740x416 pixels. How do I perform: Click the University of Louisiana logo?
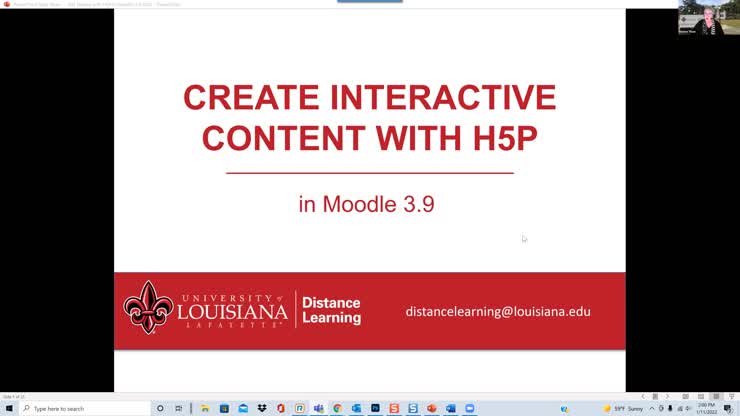206,308
